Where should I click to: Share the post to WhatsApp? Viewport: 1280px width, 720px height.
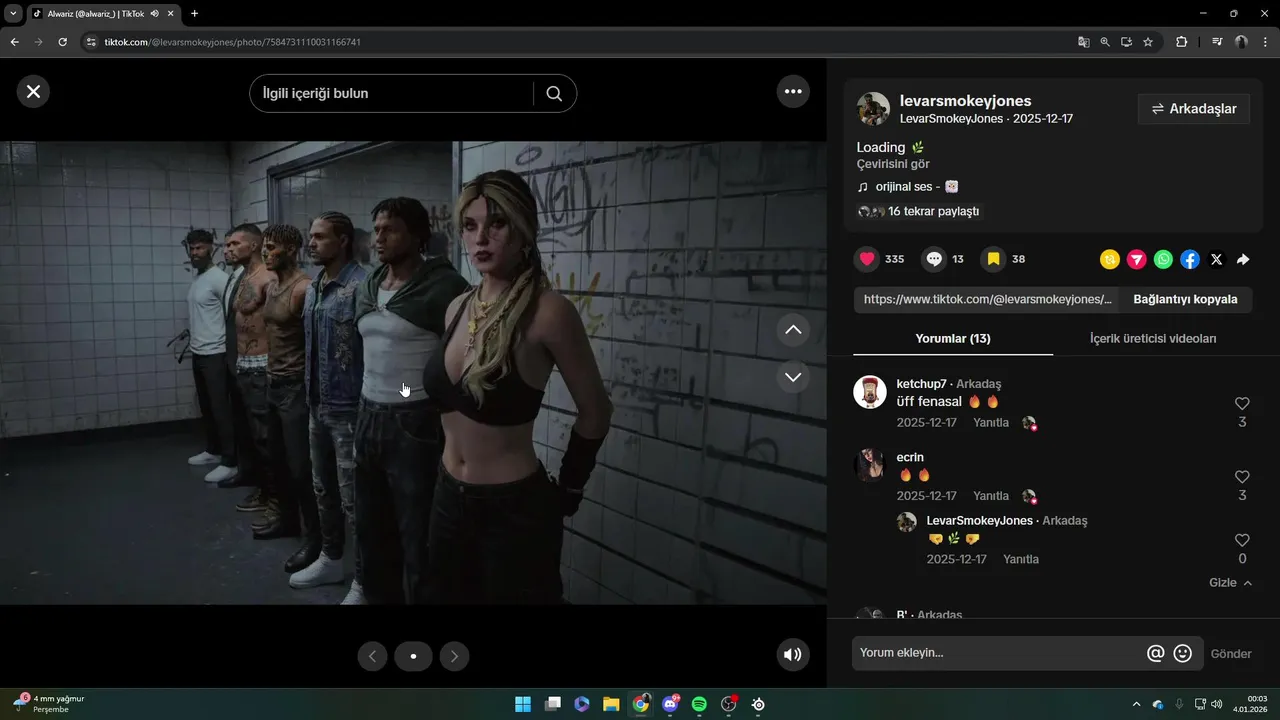point(1163,259)
